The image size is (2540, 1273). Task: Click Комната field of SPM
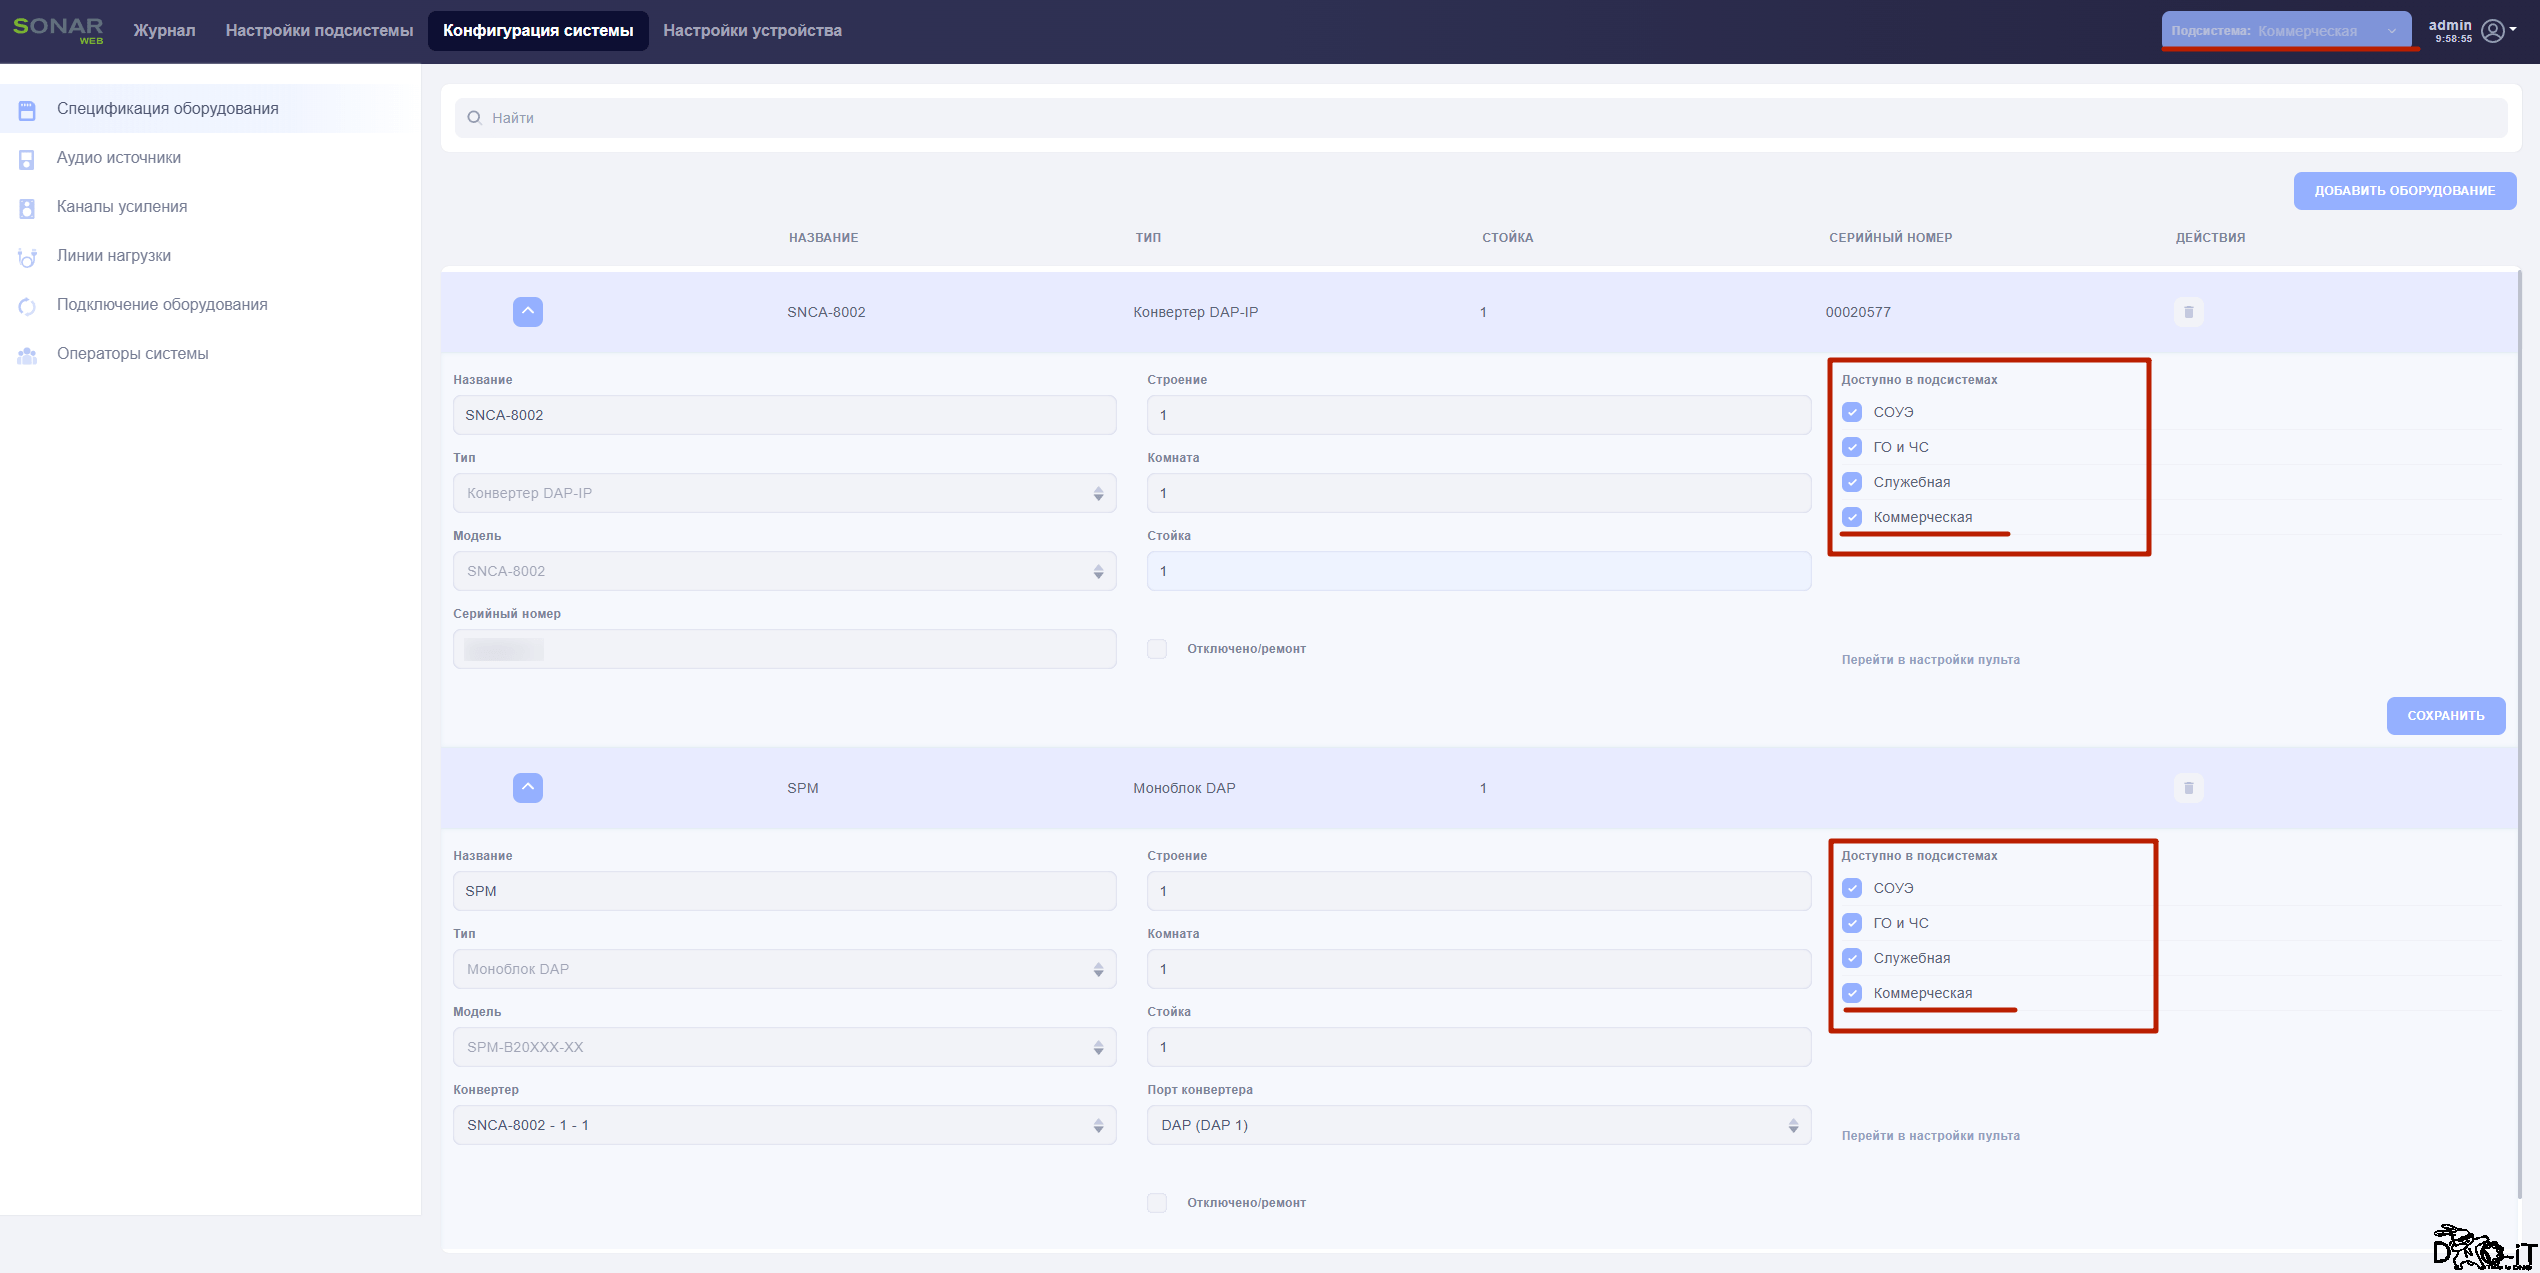[1479, 969]
